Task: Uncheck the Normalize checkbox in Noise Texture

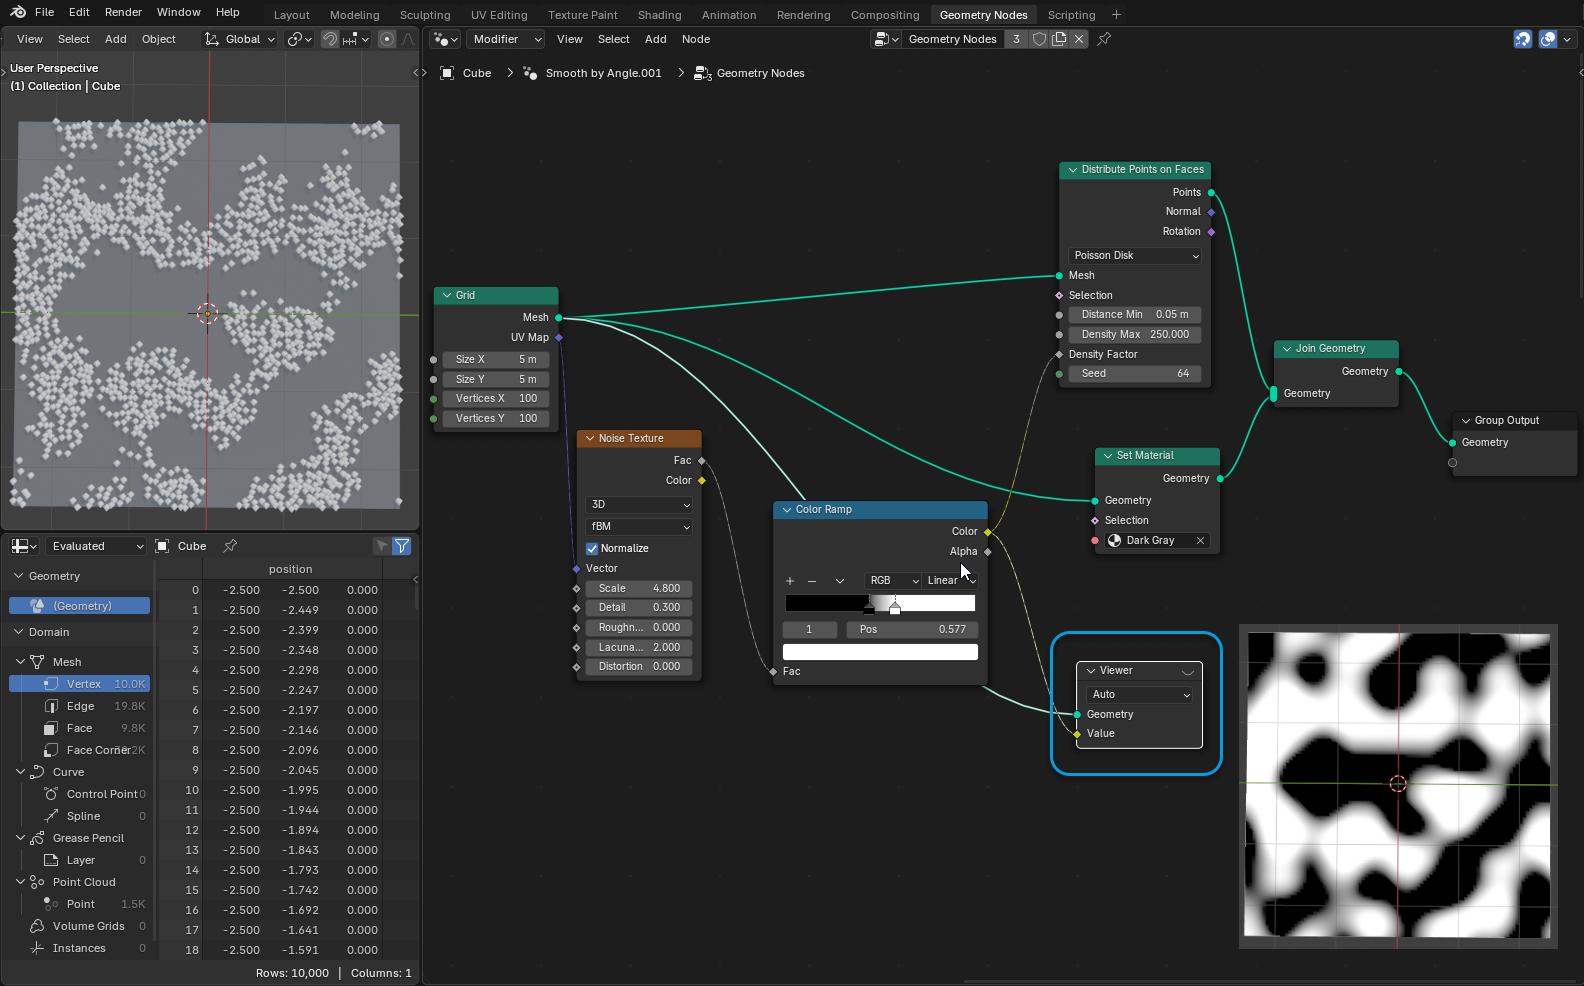Action: pos(592,549)
